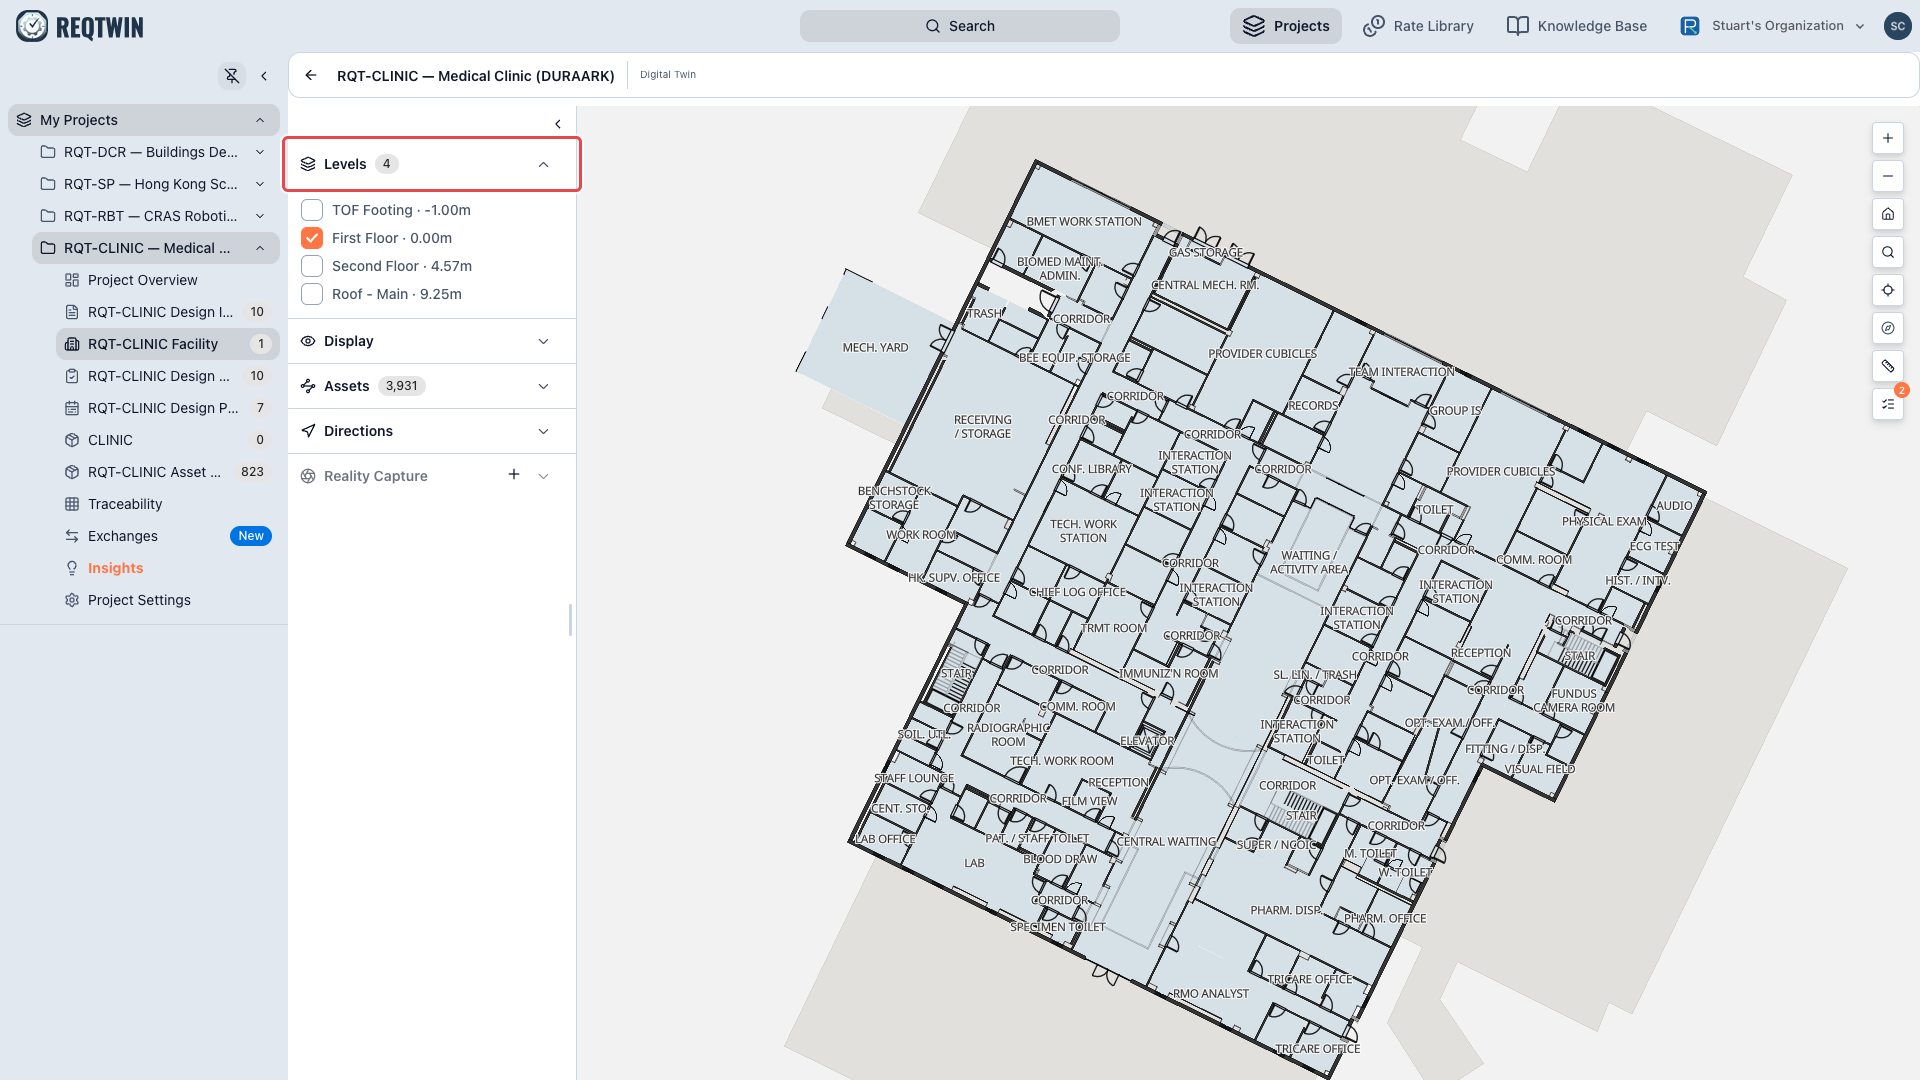Click the Digital Twin breadcrumb label
The image size is (1920, 1080).
click(668, 75)
